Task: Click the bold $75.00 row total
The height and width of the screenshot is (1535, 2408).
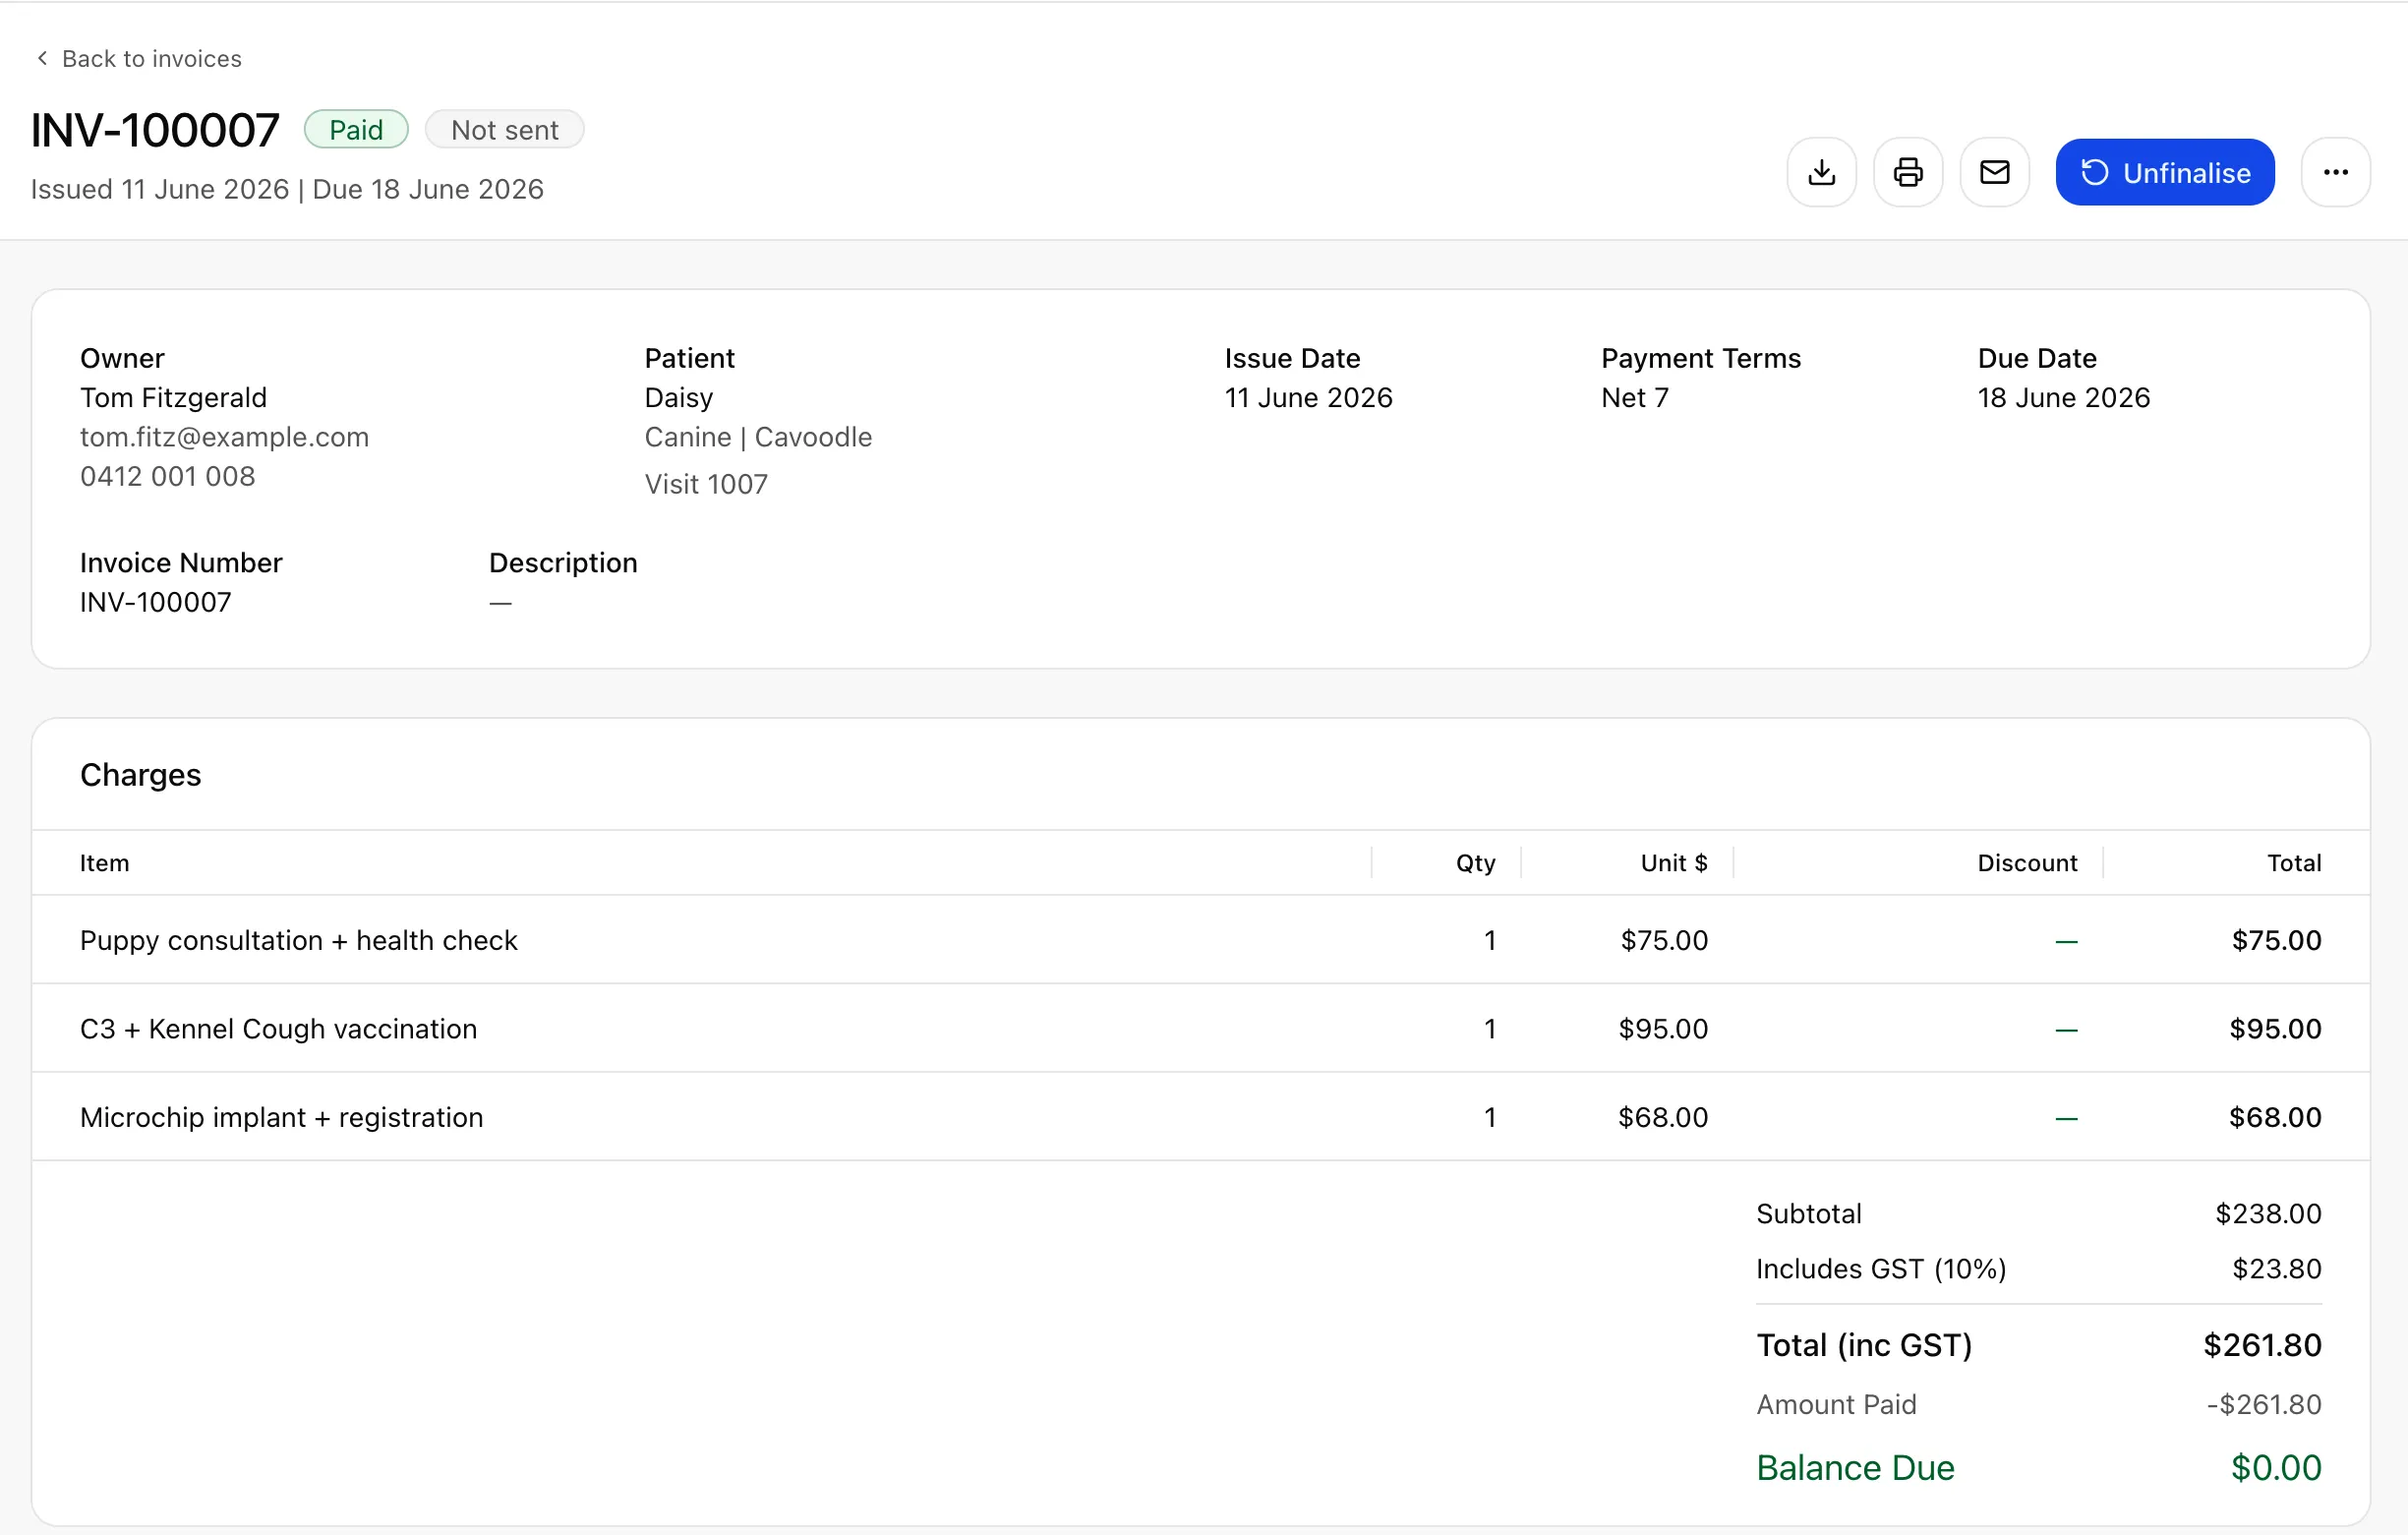Action: point(2276,940)
